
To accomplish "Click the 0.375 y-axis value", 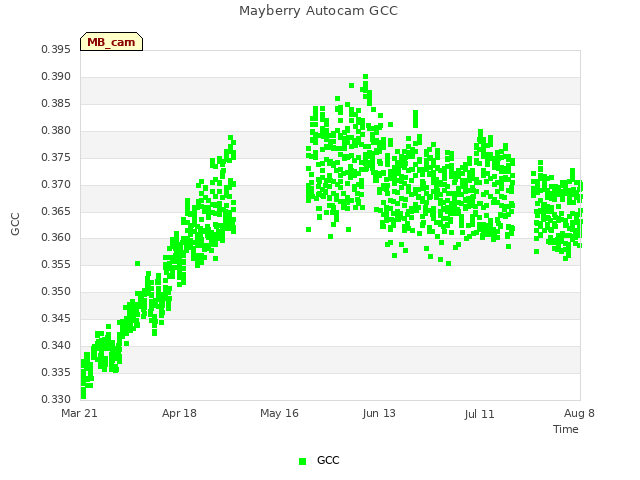I will click(56, 158).
